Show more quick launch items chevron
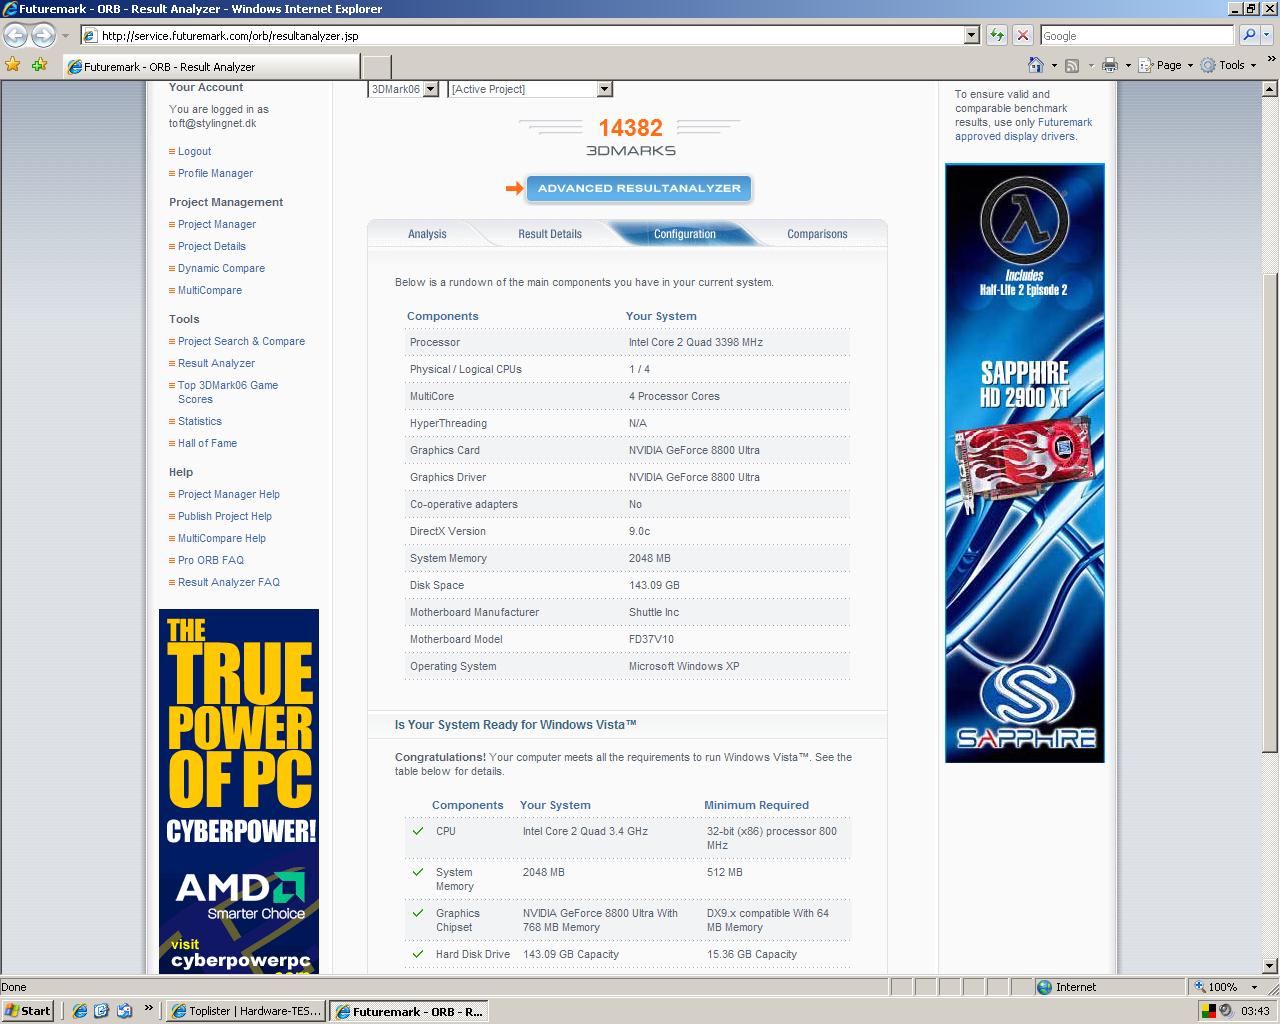Image resolution: width=1280 pixels, height=1024 pixels. pyautogui.click(x=149, y=1008)
